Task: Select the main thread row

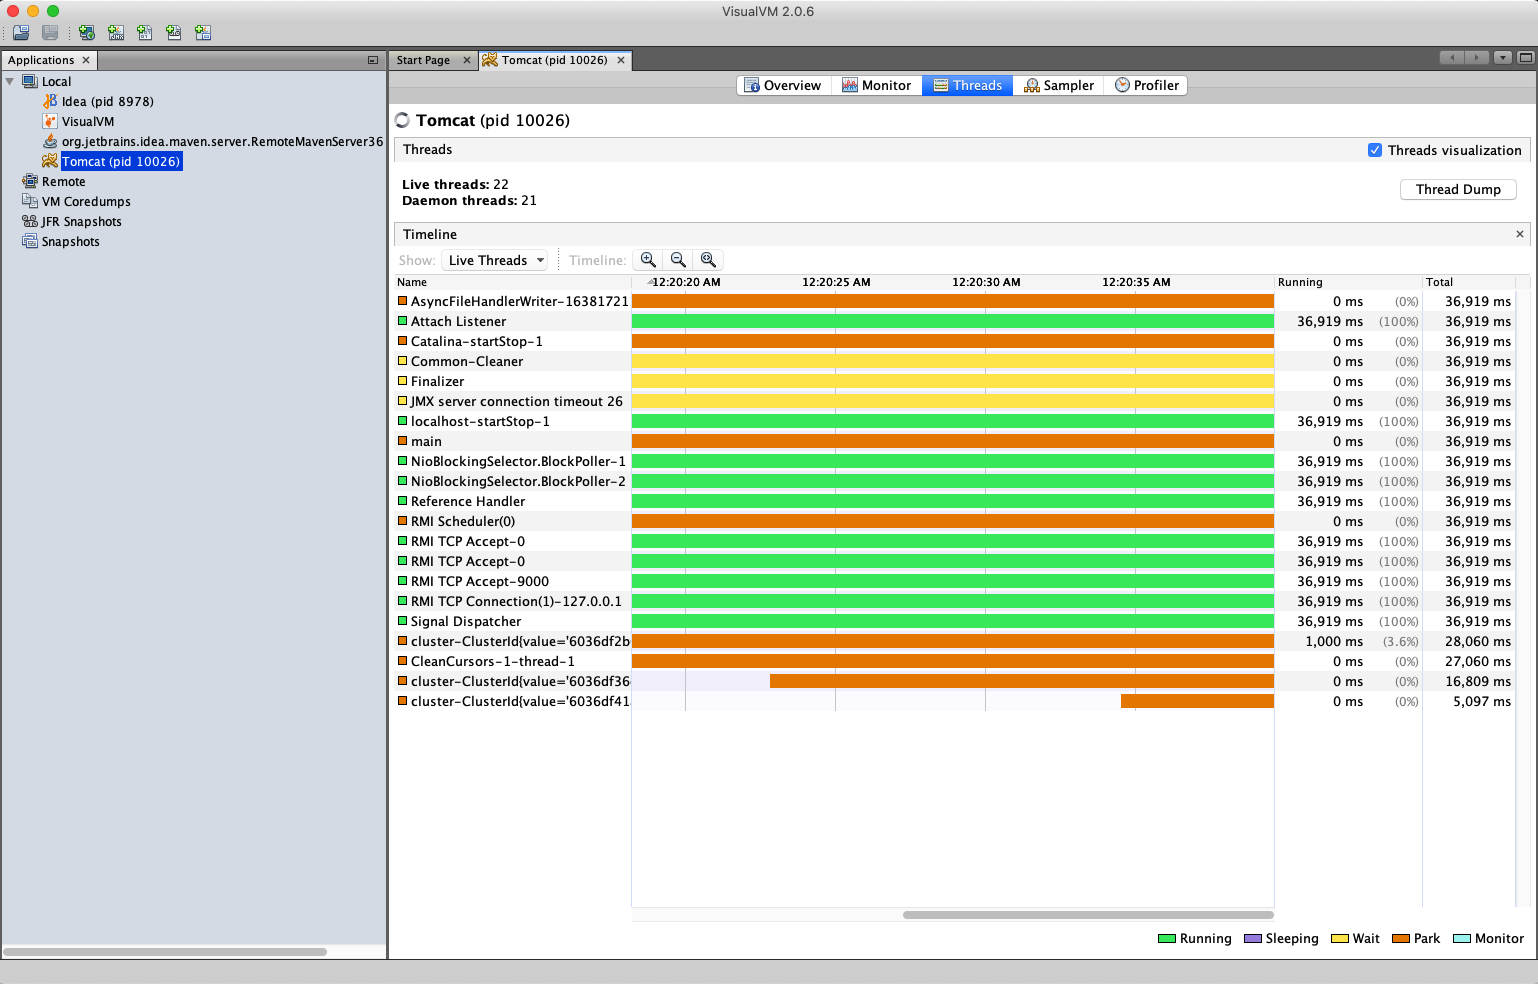Action: [x=426, y=441]
